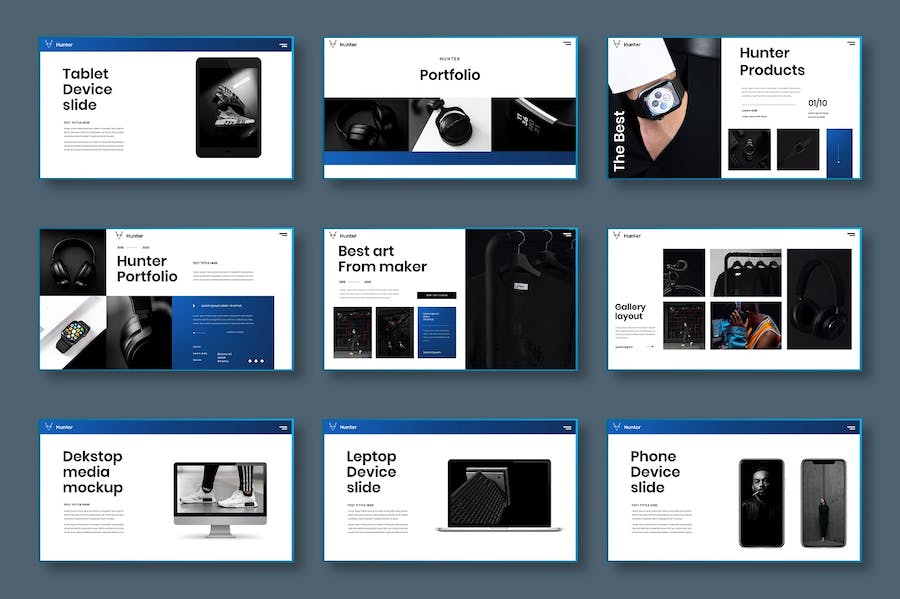
Task: Click the Hunter logo on Leptop Device slide
Action: [343, 427]
